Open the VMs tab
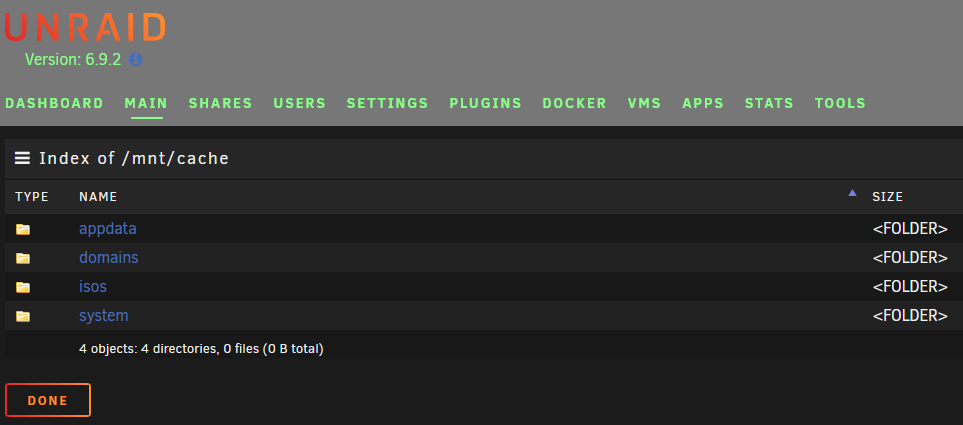Viewport: 963px width, 425px height. point(644,103)
